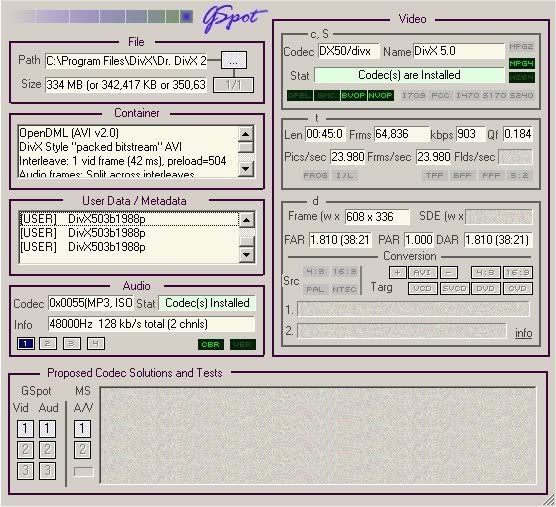Click the S170 colorimetry indicator
Screen dimensions: 556x507
[494, 95]
